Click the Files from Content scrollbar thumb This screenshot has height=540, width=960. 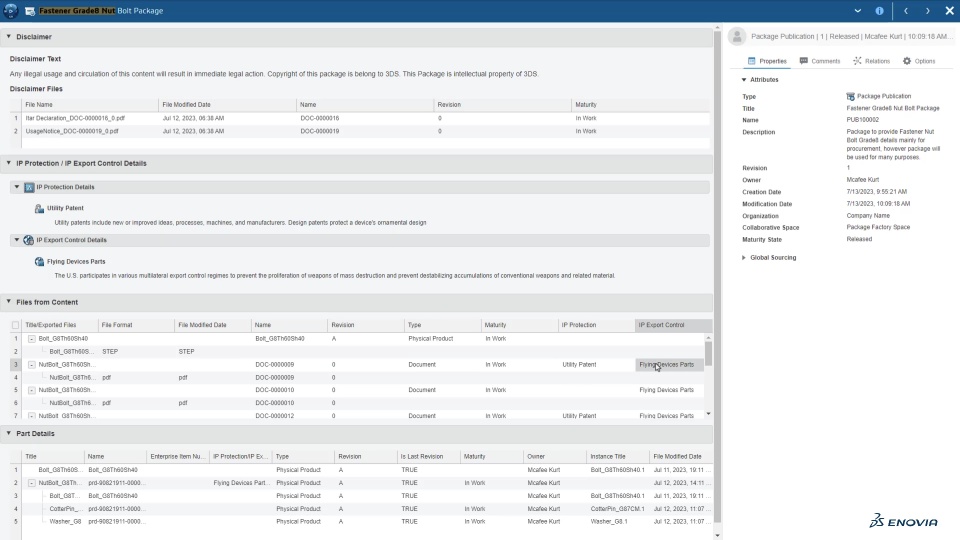tap(708, 353)
